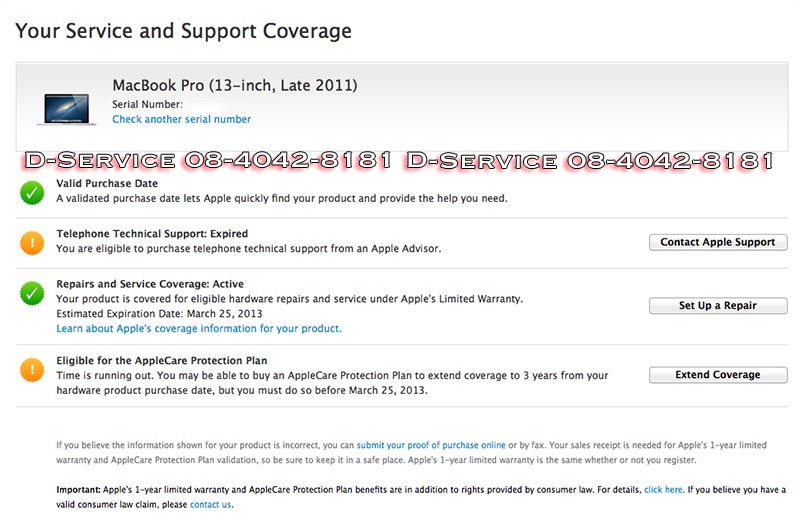Open the Check another serial number link
800x529 pixels.
tap(181, 119)
